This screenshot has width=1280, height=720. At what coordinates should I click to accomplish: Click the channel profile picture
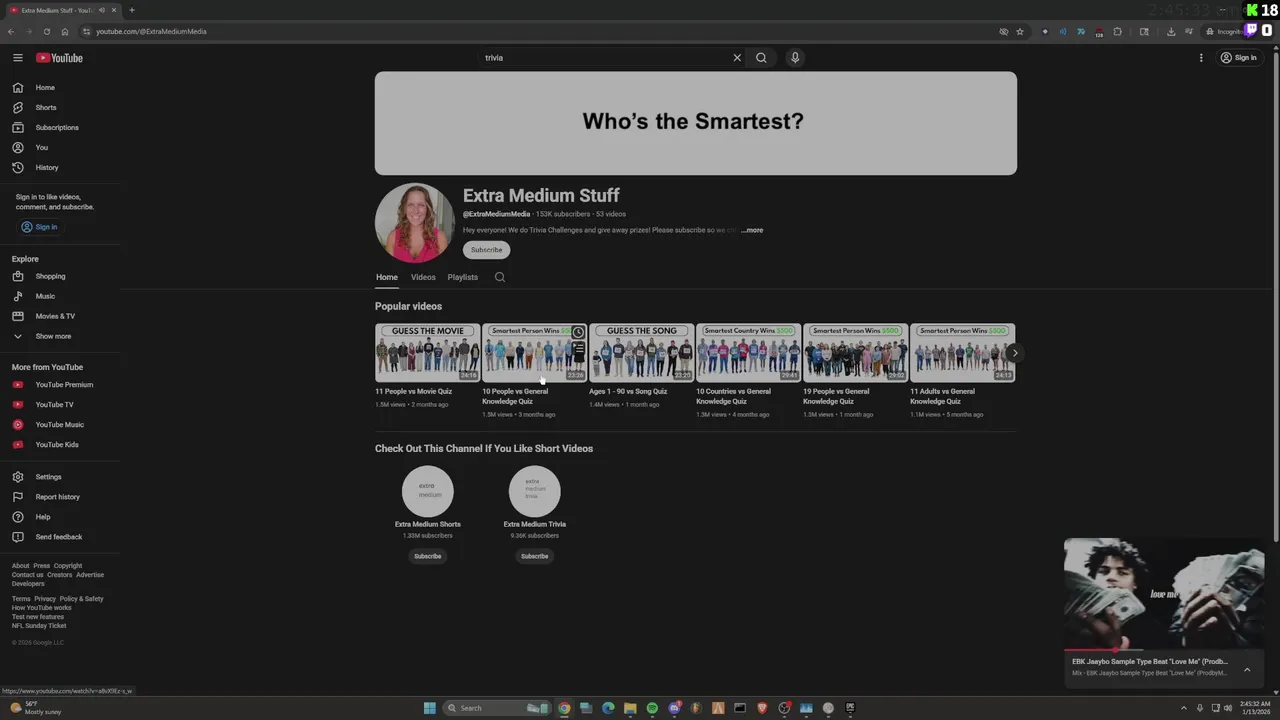pos(414,222)
